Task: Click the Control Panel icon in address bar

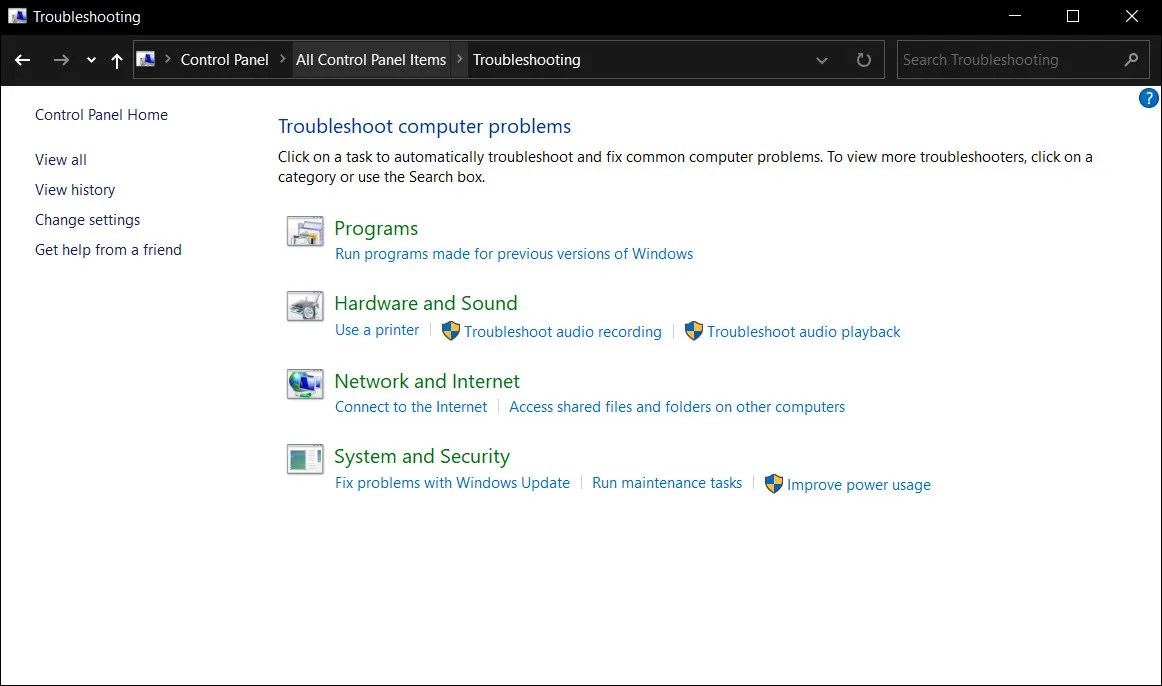Action: (147, 59)
